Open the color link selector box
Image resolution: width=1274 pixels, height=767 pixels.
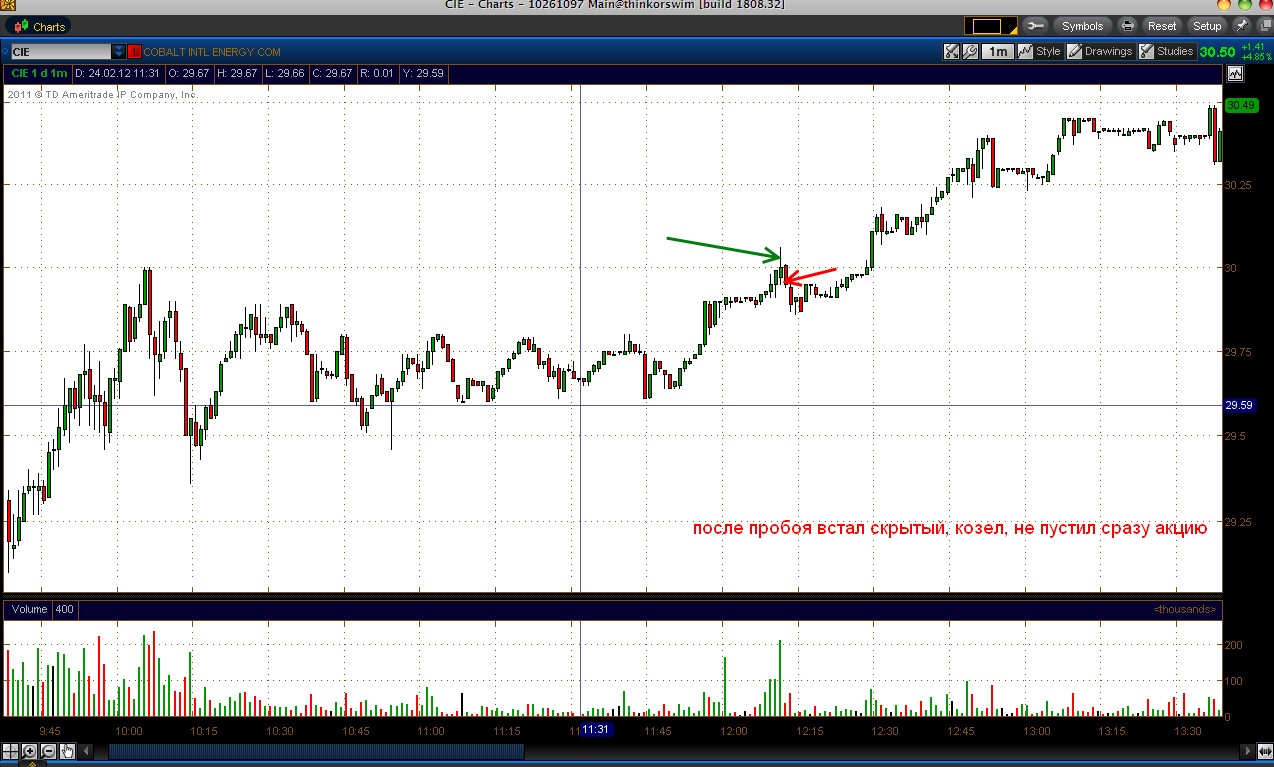coord(990,27)
